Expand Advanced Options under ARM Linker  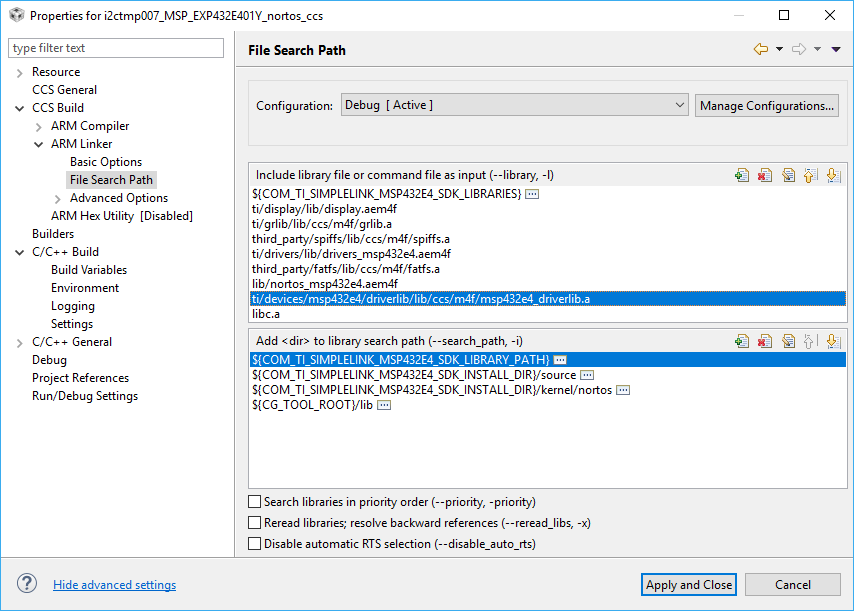pos(58,198)
